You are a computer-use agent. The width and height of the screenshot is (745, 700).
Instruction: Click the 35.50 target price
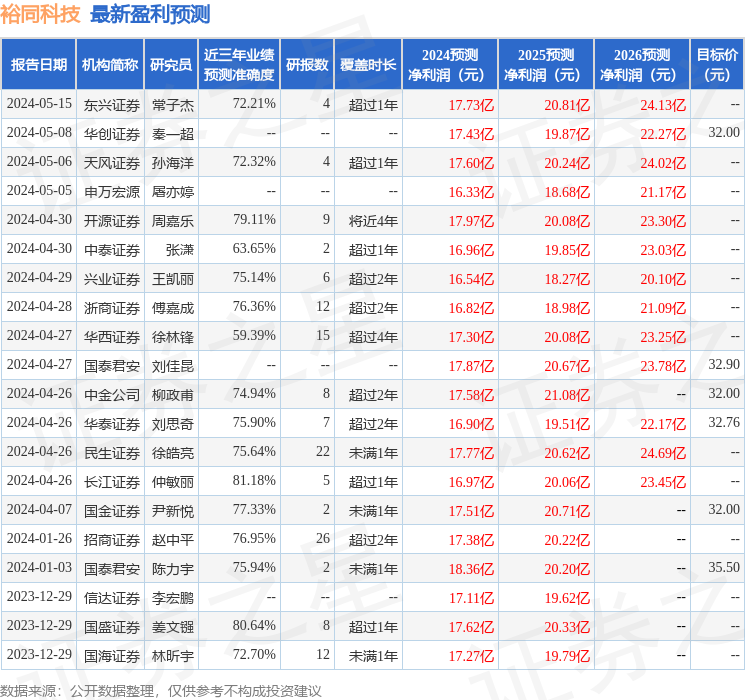pyautogui.click(x=724, y=567)
